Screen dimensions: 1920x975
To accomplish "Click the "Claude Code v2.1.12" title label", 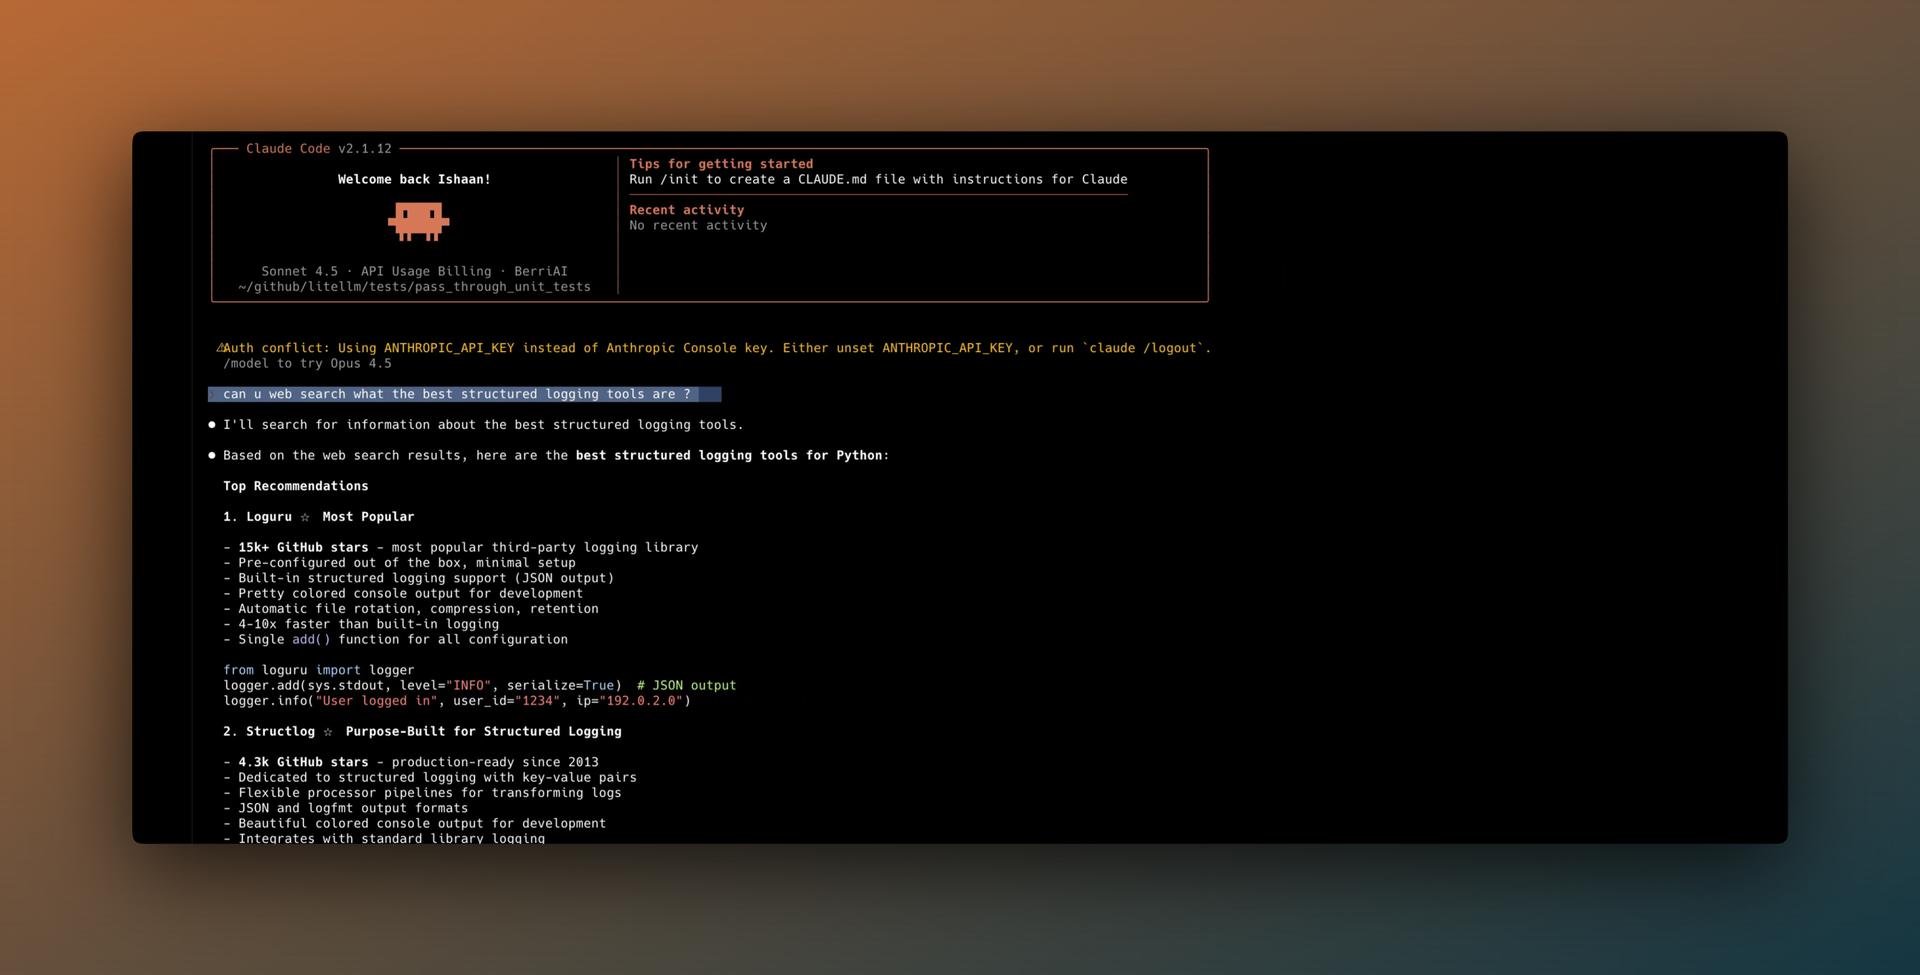I will [x=318, y=148].
